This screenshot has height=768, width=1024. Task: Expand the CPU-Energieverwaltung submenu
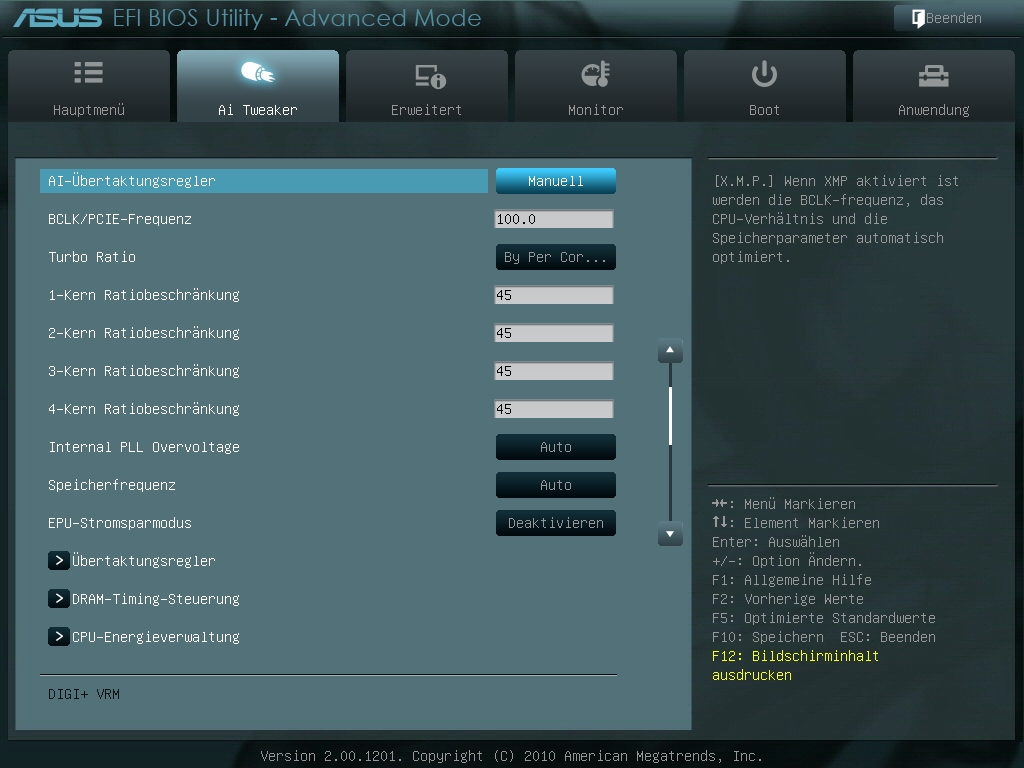coord(144,636)
